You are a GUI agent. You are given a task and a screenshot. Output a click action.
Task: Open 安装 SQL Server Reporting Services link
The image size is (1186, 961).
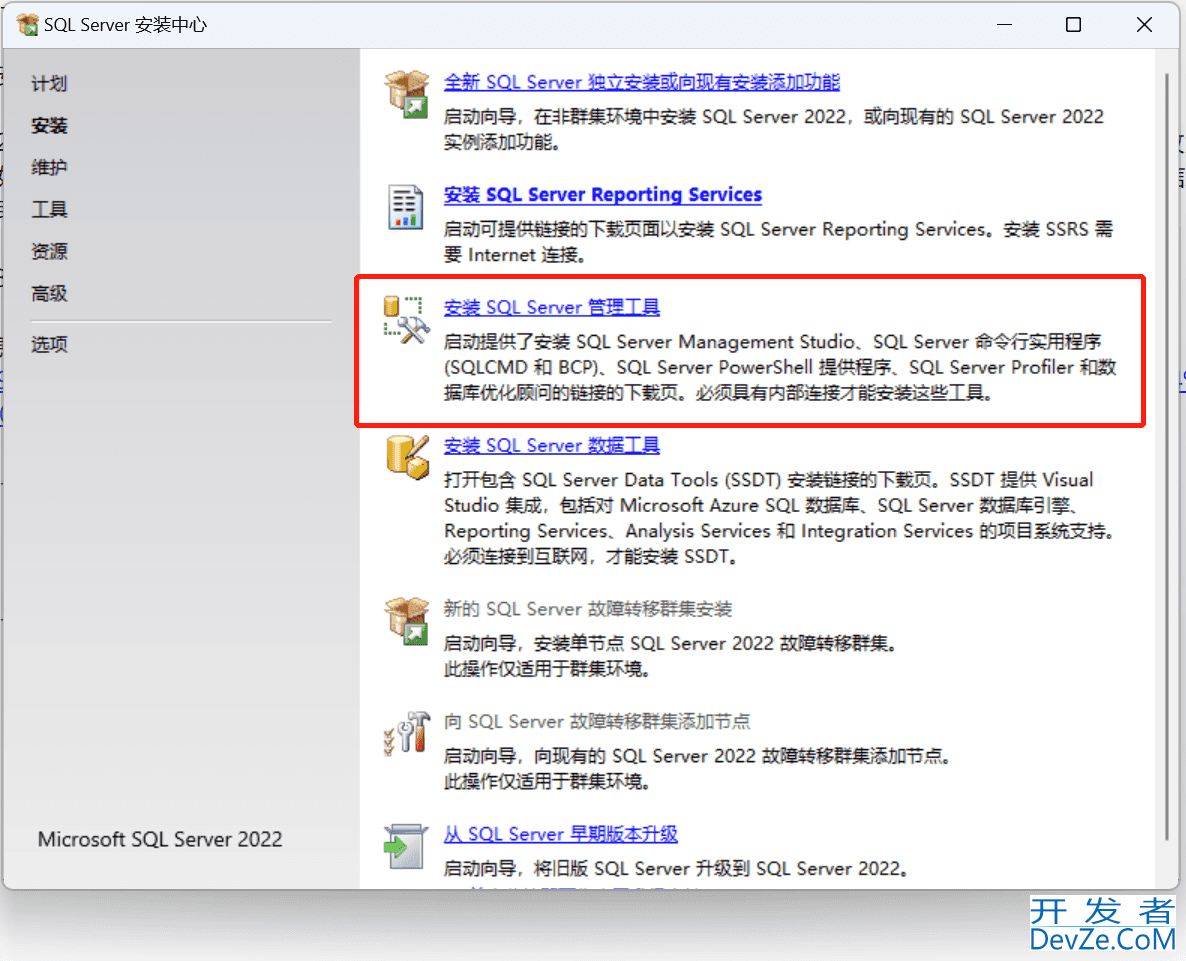(602, 195)
